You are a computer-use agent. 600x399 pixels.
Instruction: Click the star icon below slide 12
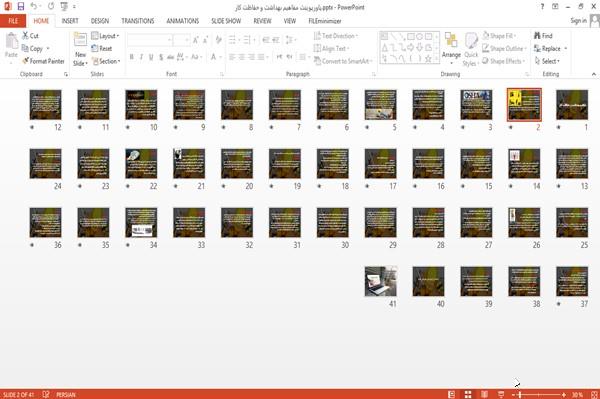[x=32, y=127]
